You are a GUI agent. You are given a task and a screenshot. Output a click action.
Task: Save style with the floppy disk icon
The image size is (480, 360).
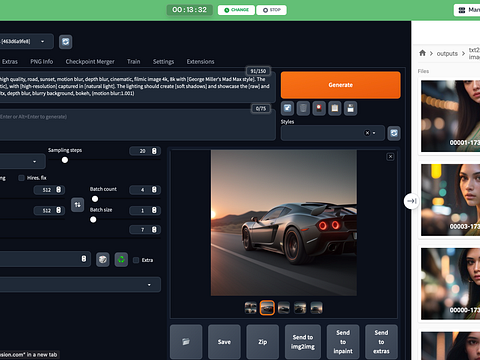pyautogui.click(x=351, y=108)
